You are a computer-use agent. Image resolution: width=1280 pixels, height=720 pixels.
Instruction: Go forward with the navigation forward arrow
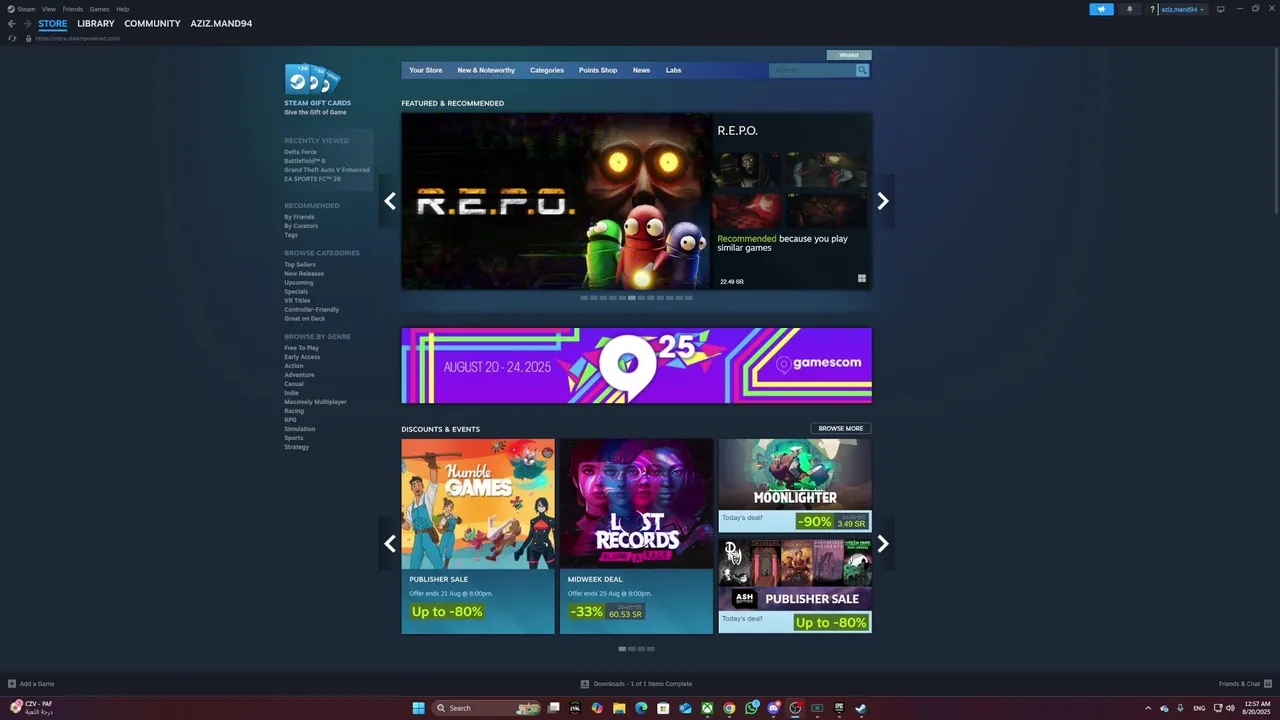pyautogui.click(x=26, y=24)
